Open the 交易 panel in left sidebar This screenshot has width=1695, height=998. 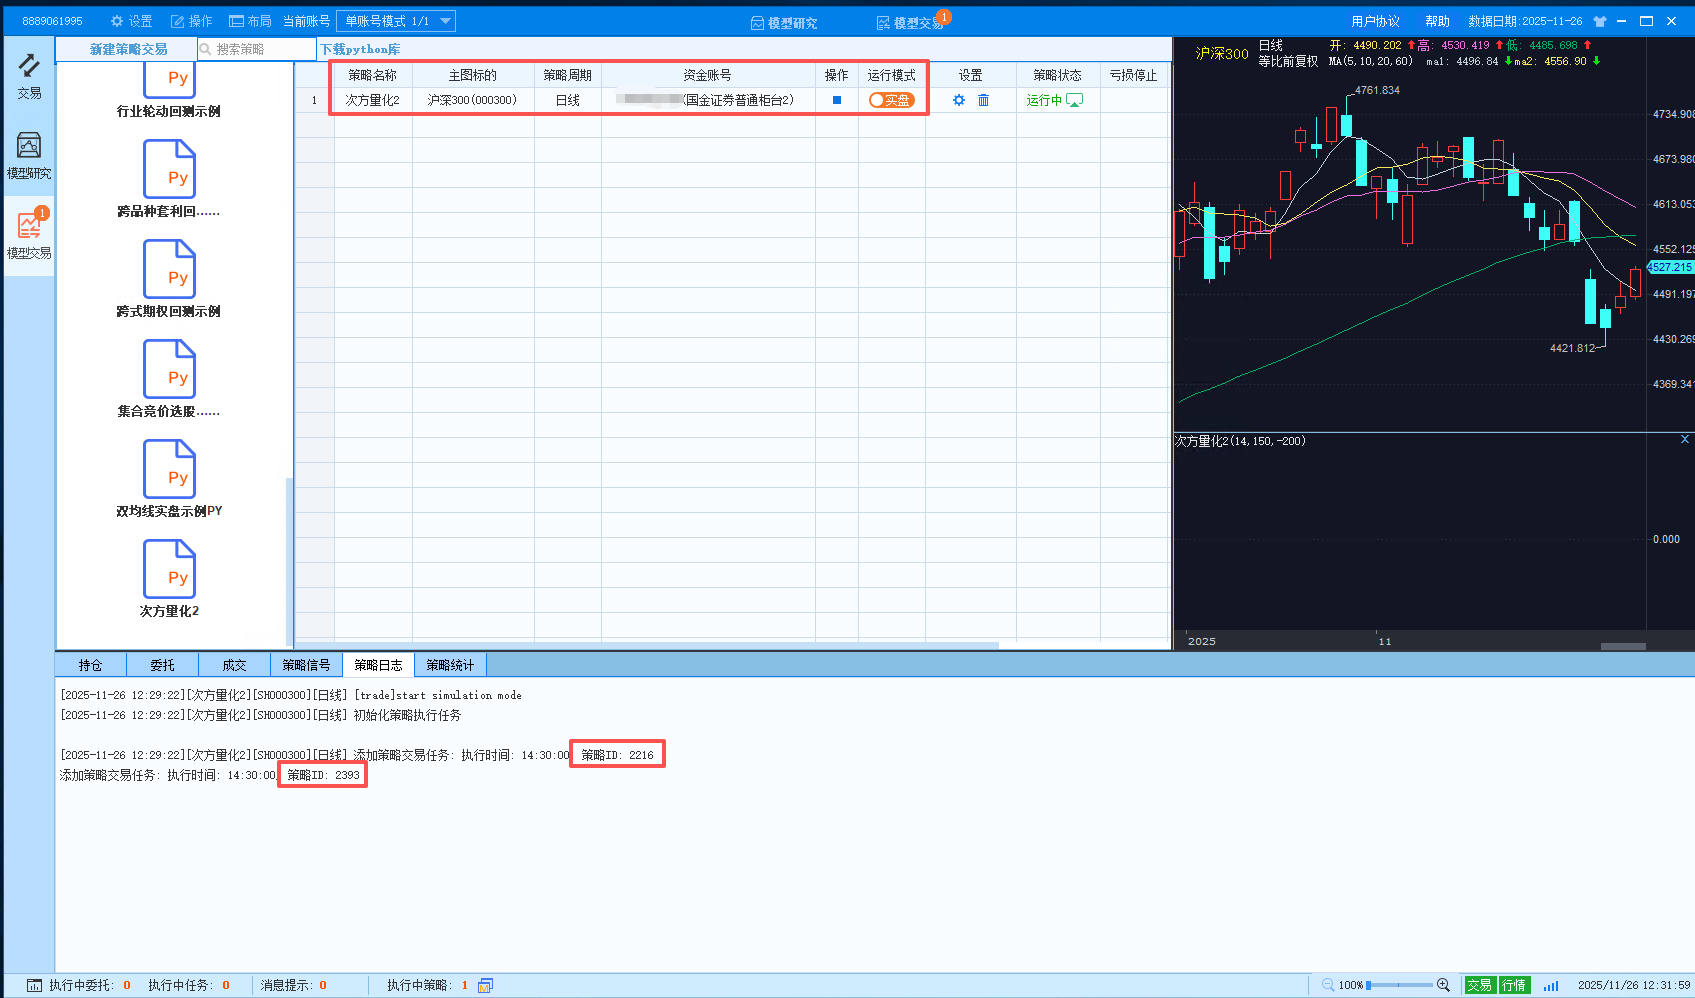coord(29,76)
